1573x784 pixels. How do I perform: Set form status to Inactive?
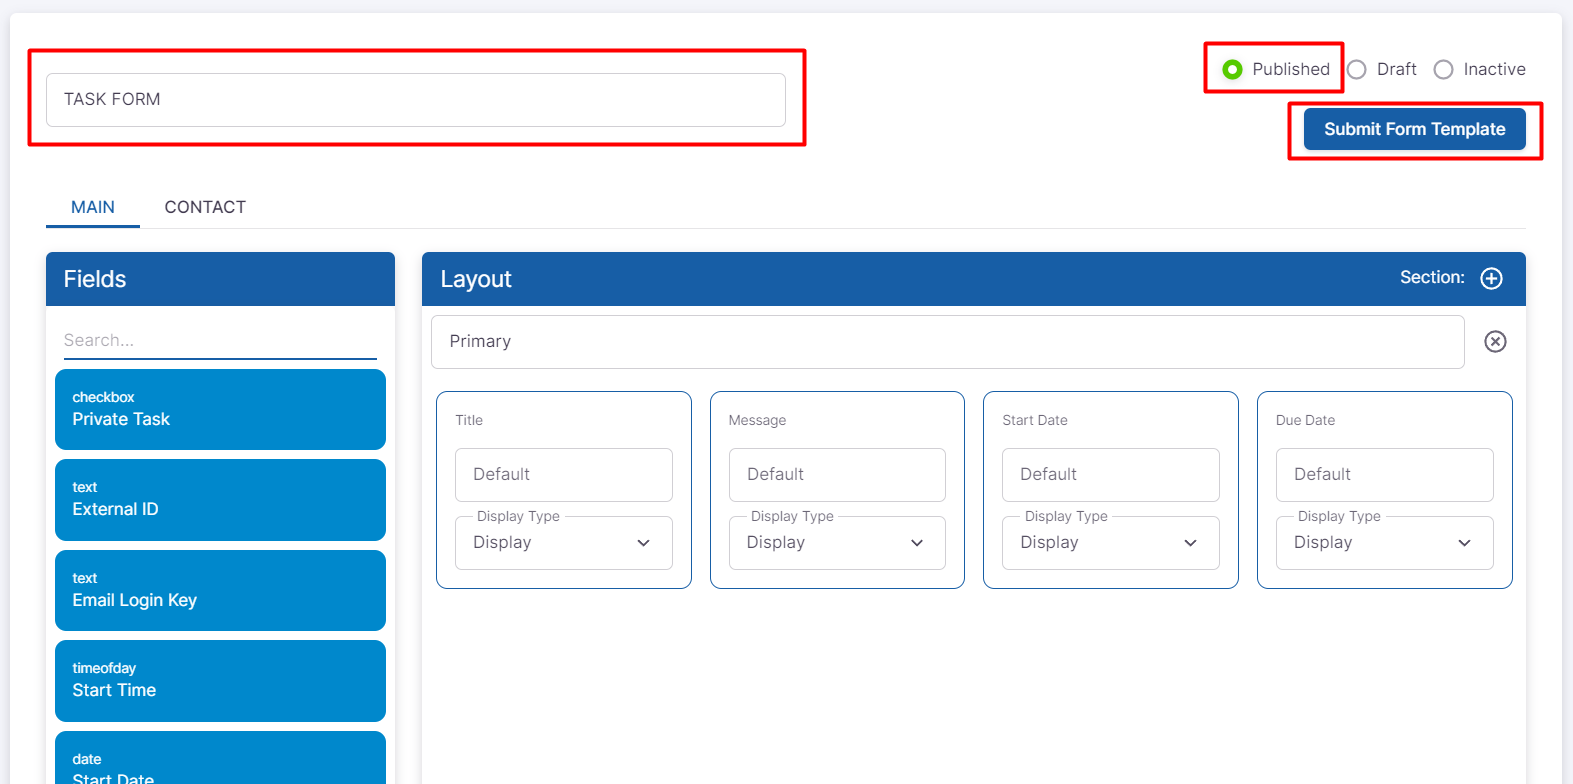click(x=1443, y=69)
